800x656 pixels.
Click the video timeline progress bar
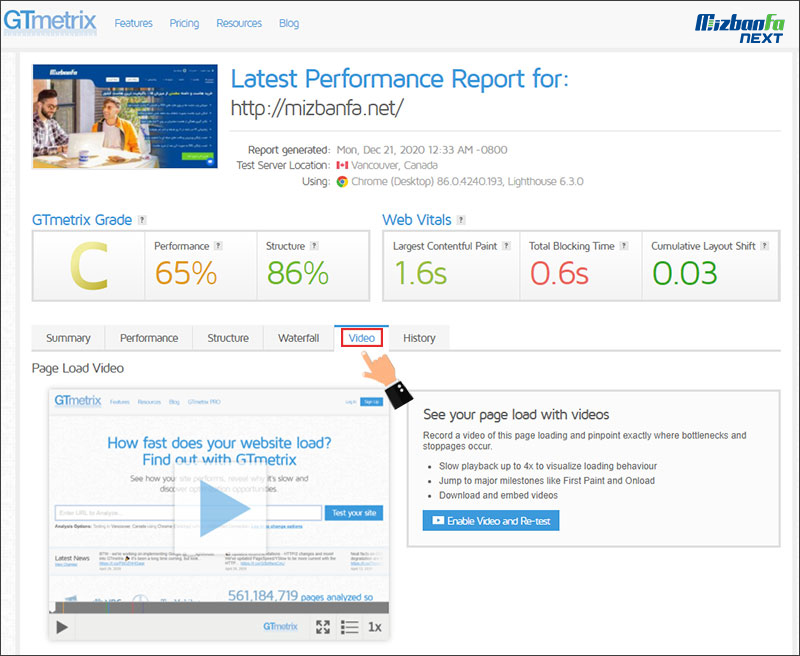pos(219,607)
